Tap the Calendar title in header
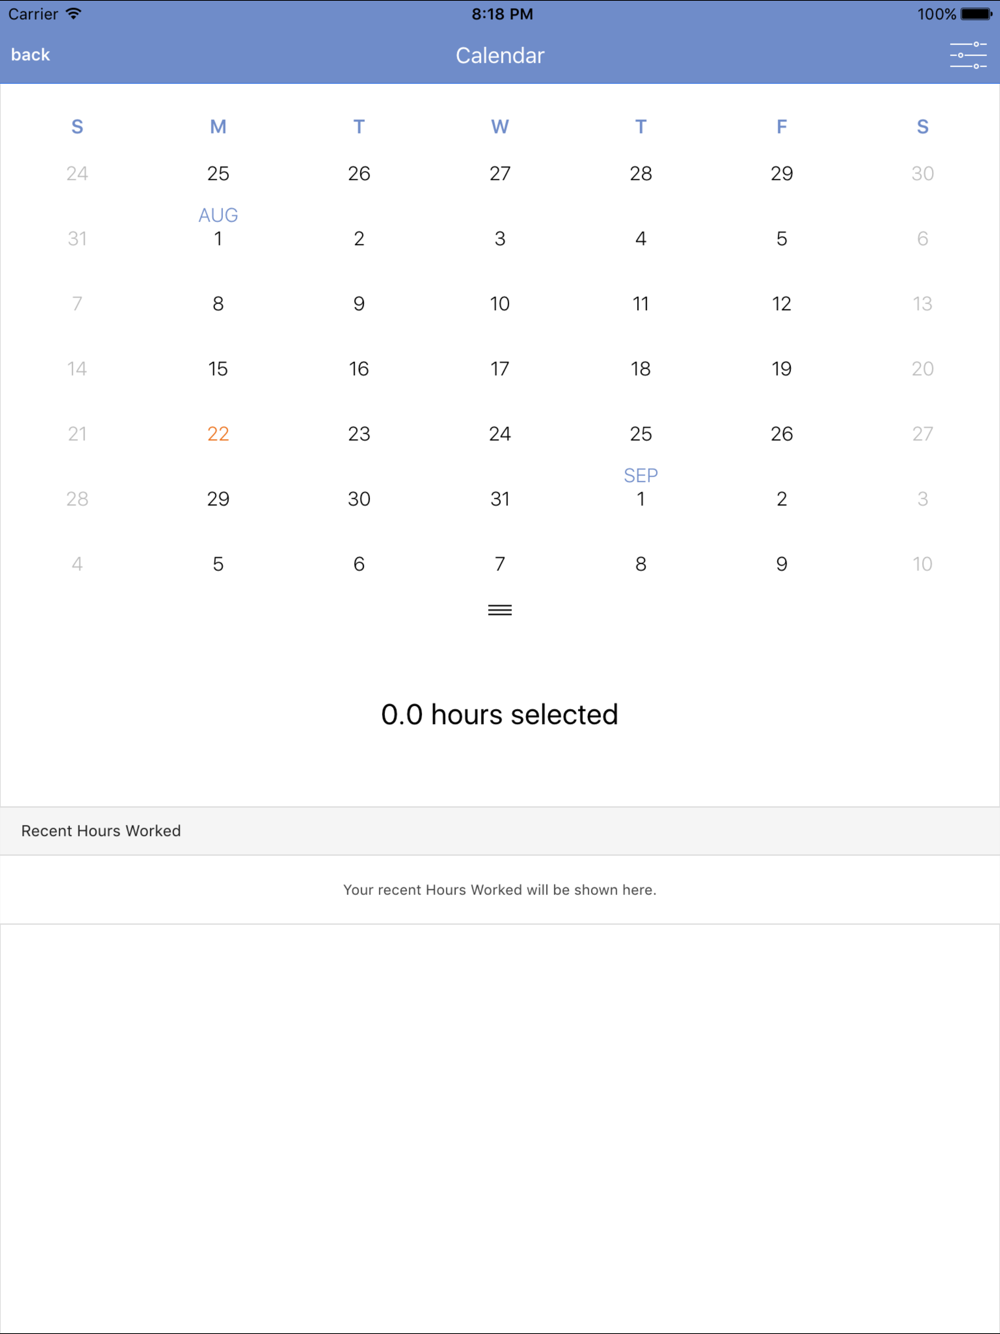The image size is (1000, 1334). [x=500, y=56]
